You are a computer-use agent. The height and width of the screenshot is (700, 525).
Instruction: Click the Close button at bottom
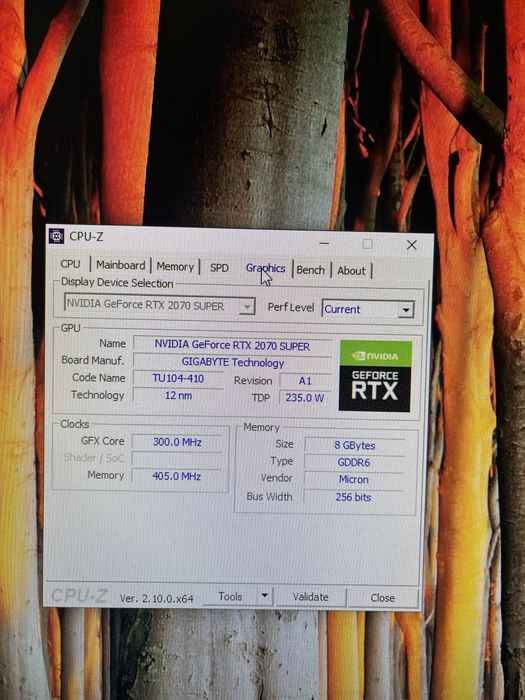tap(383, 598)
